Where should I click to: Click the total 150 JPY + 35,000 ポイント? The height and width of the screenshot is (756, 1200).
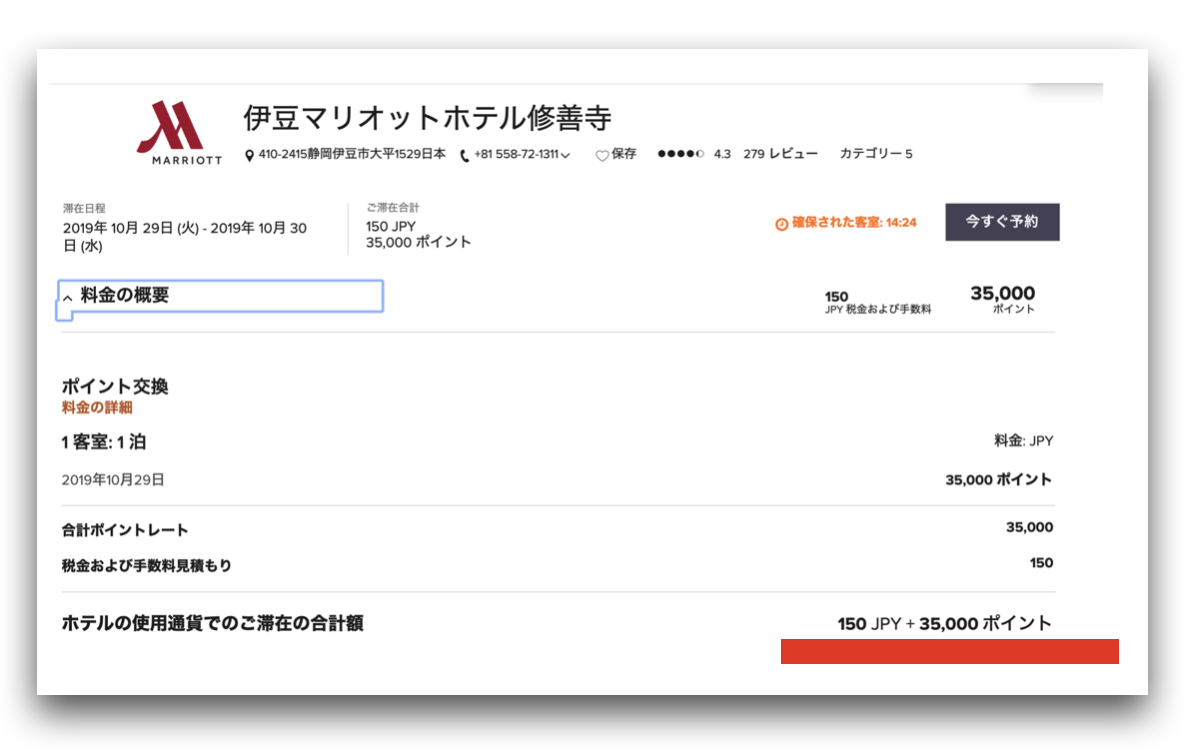click(x=945, y=624)
